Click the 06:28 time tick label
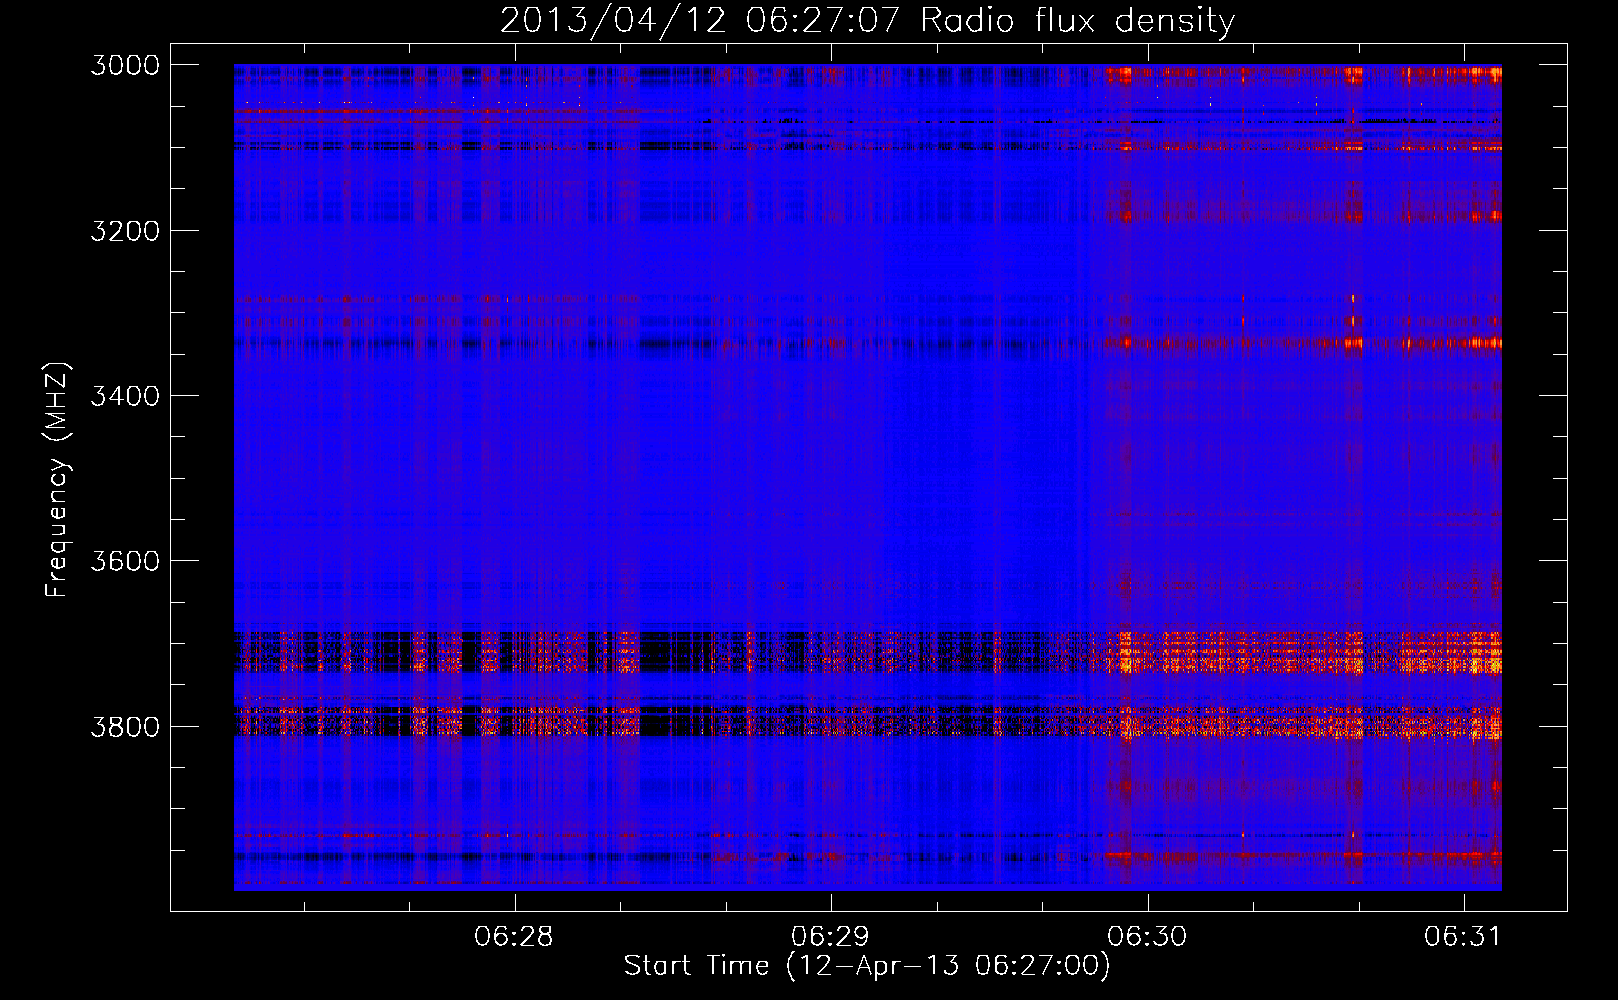 tap(514, 936)
